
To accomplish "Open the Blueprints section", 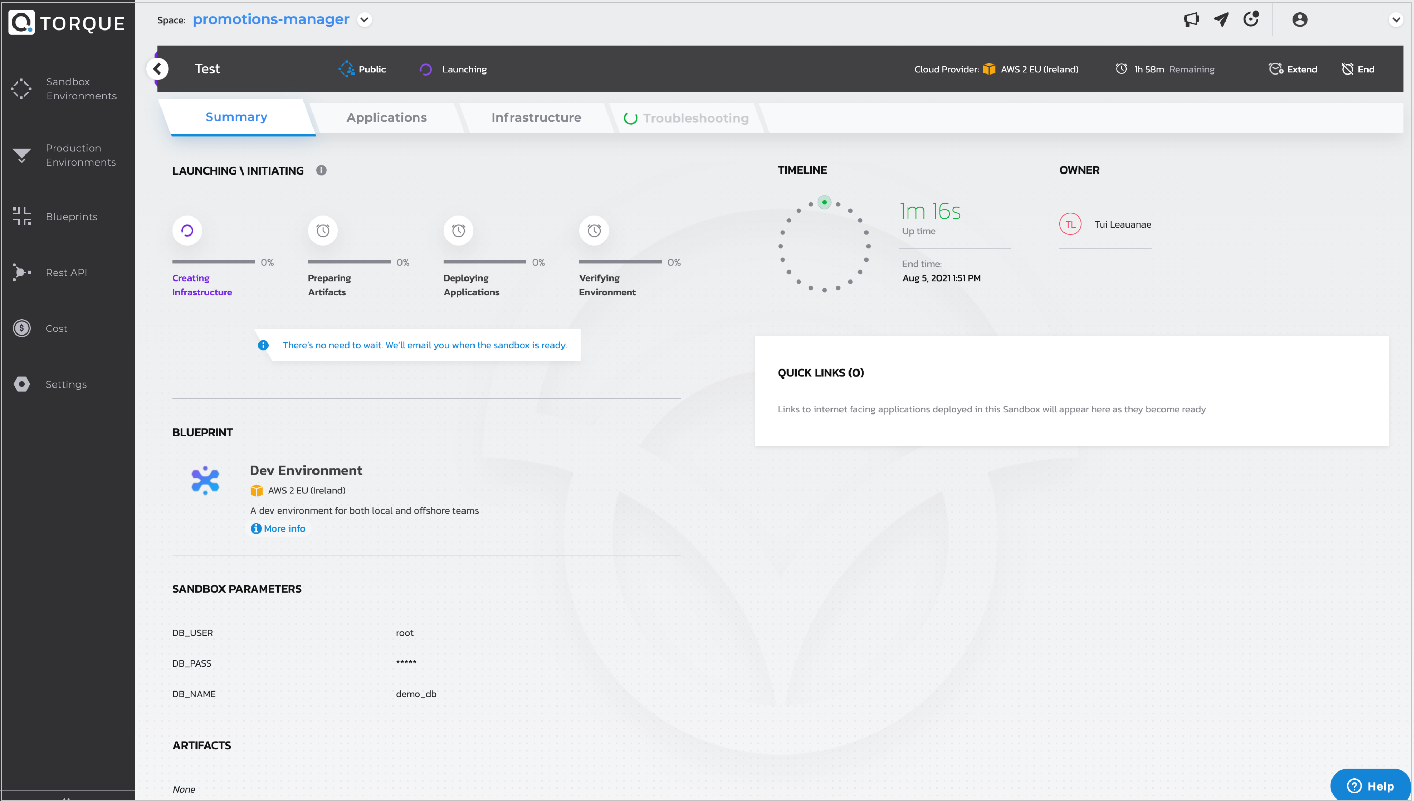I will point(67,216).
